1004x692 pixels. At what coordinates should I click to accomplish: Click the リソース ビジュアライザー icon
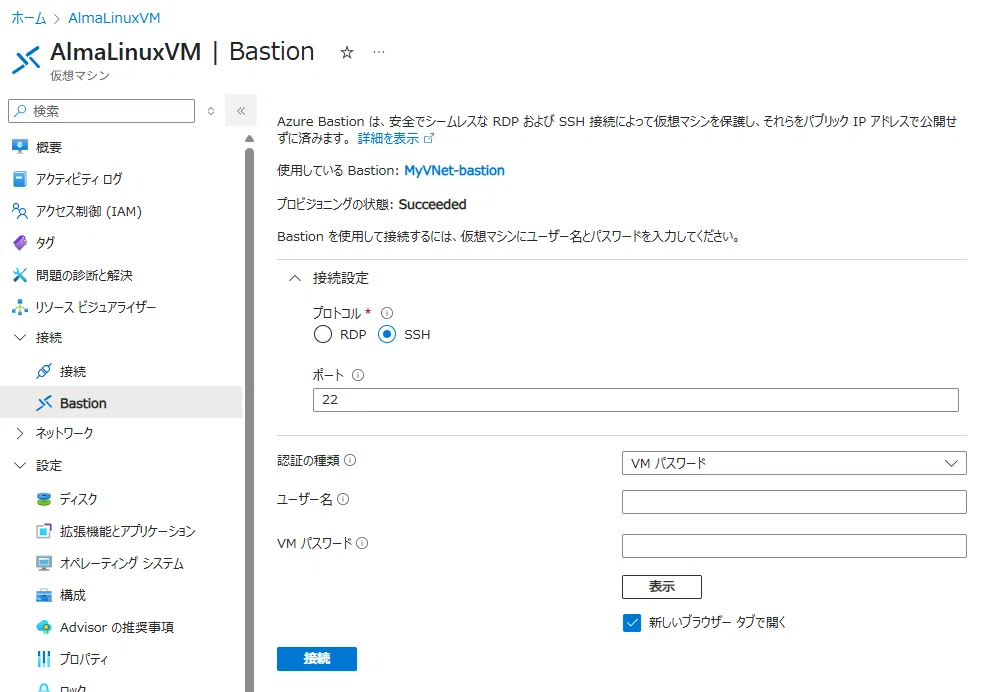pos(20,307)
